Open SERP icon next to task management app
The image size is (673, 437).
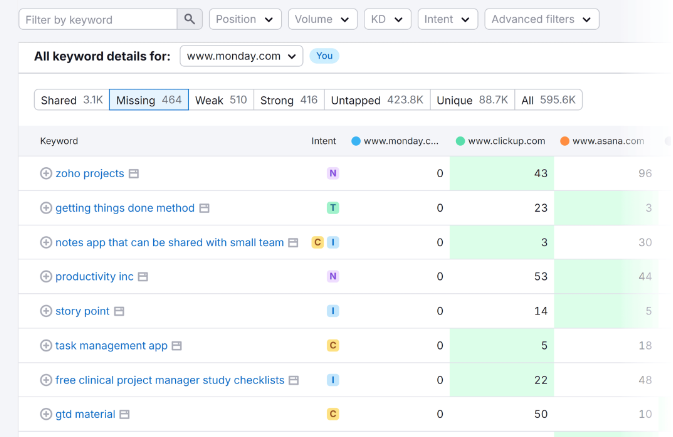click(177, 346)
